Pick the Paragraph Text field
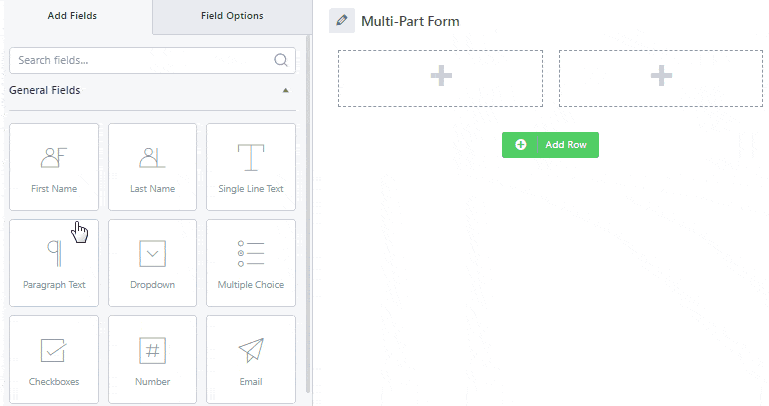Viewport: 769px width, 406px height. (x=54, y=263)
